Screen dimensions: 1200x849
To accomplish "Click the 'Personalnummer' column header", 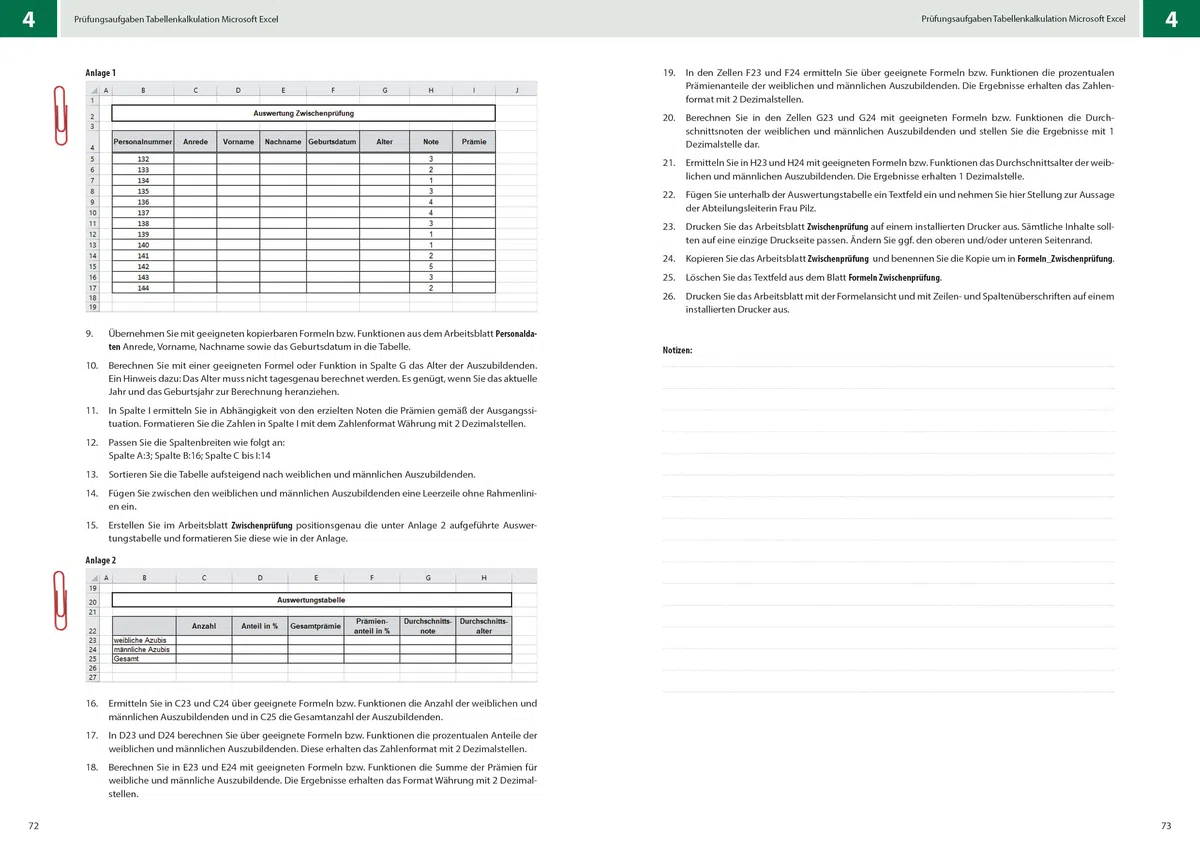I will tap(143, 142).
